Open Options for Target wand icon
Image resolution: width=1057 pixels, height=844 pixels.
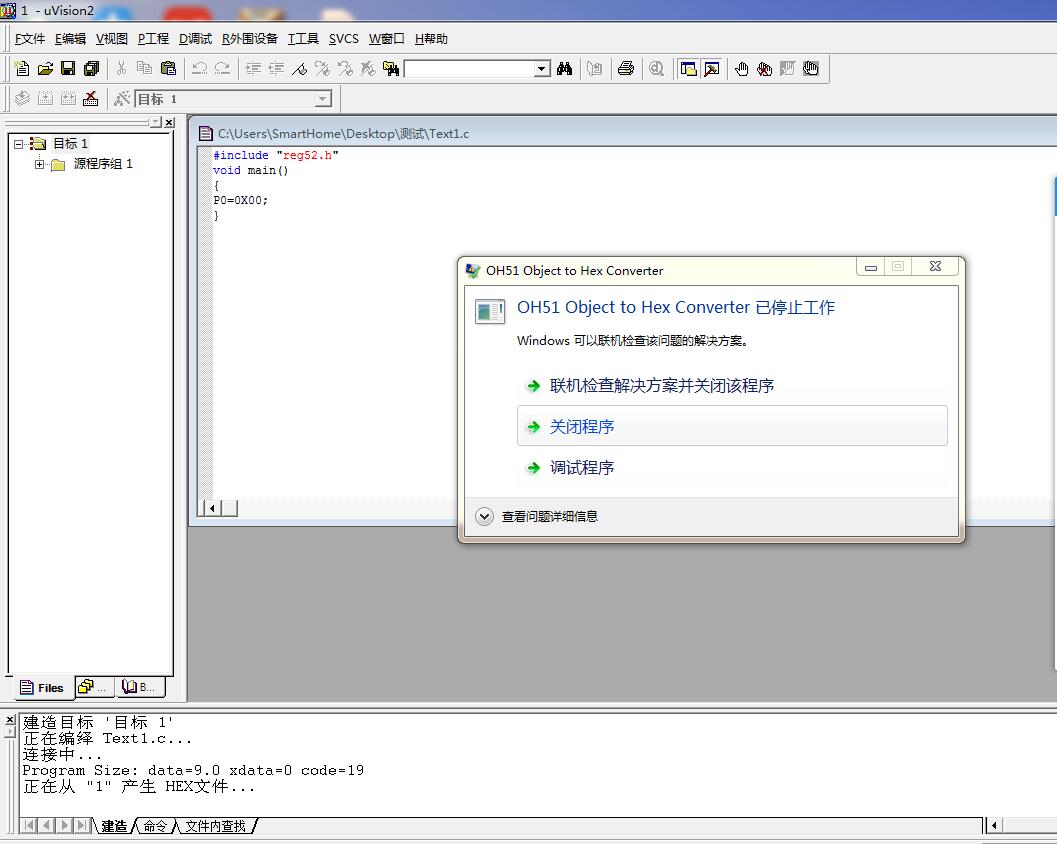tap(122, 99)
